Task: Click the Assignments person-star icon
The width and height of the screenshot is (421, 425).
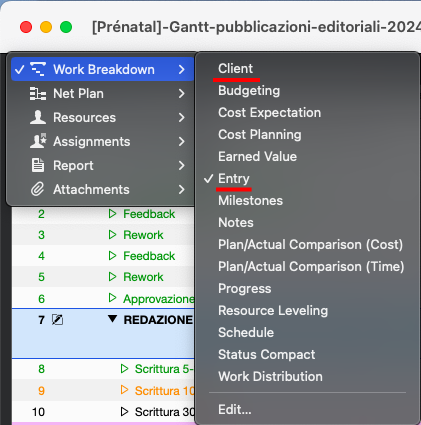Action: pyautogui.click(x=38, y=141)
